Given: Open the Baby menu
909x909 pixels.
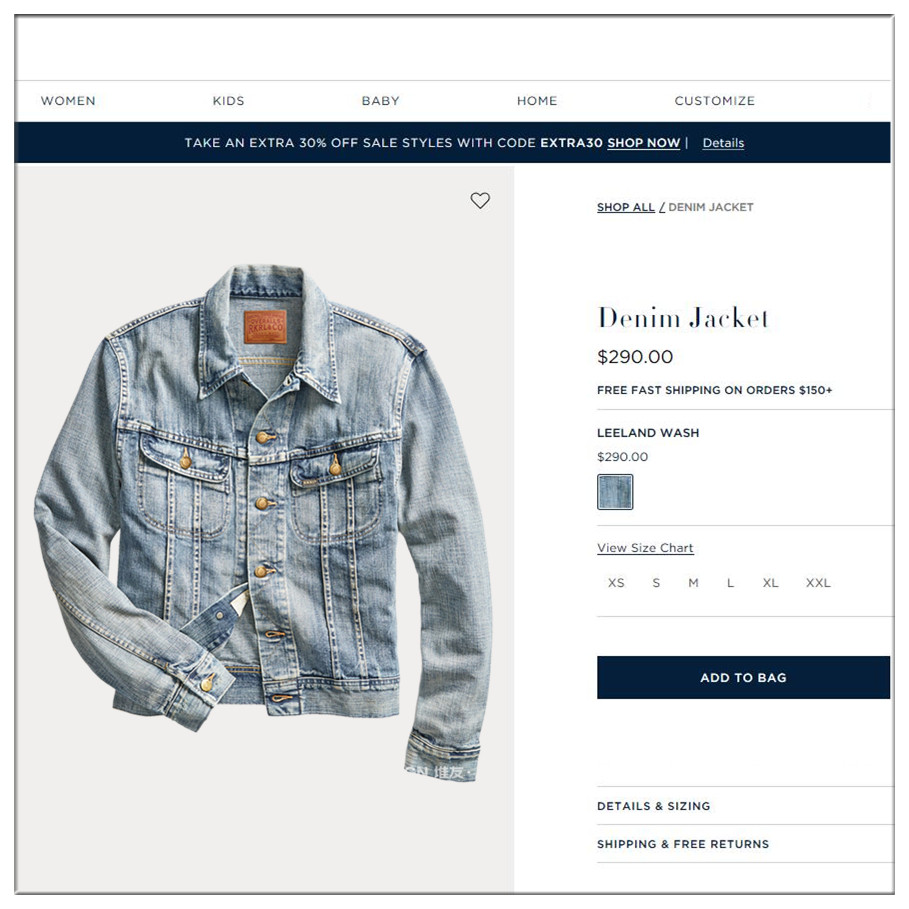Looking at the screenshot, I should coord(380,101).
